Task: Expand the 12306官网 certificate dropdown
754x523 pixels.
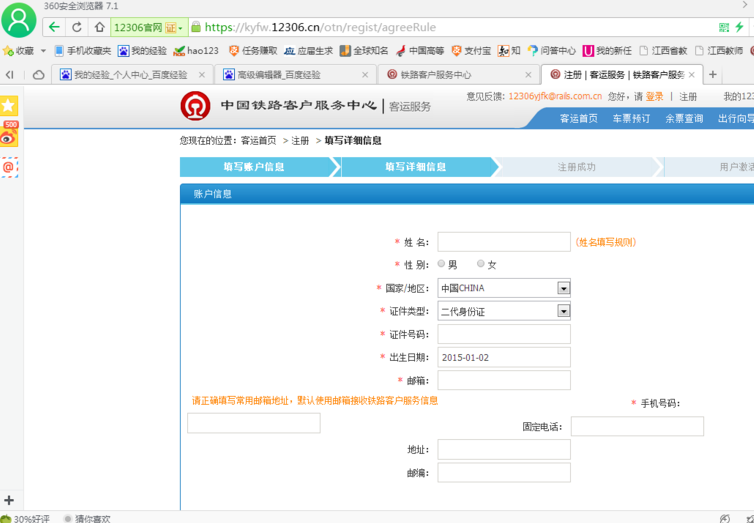Action: pos(180,28)
